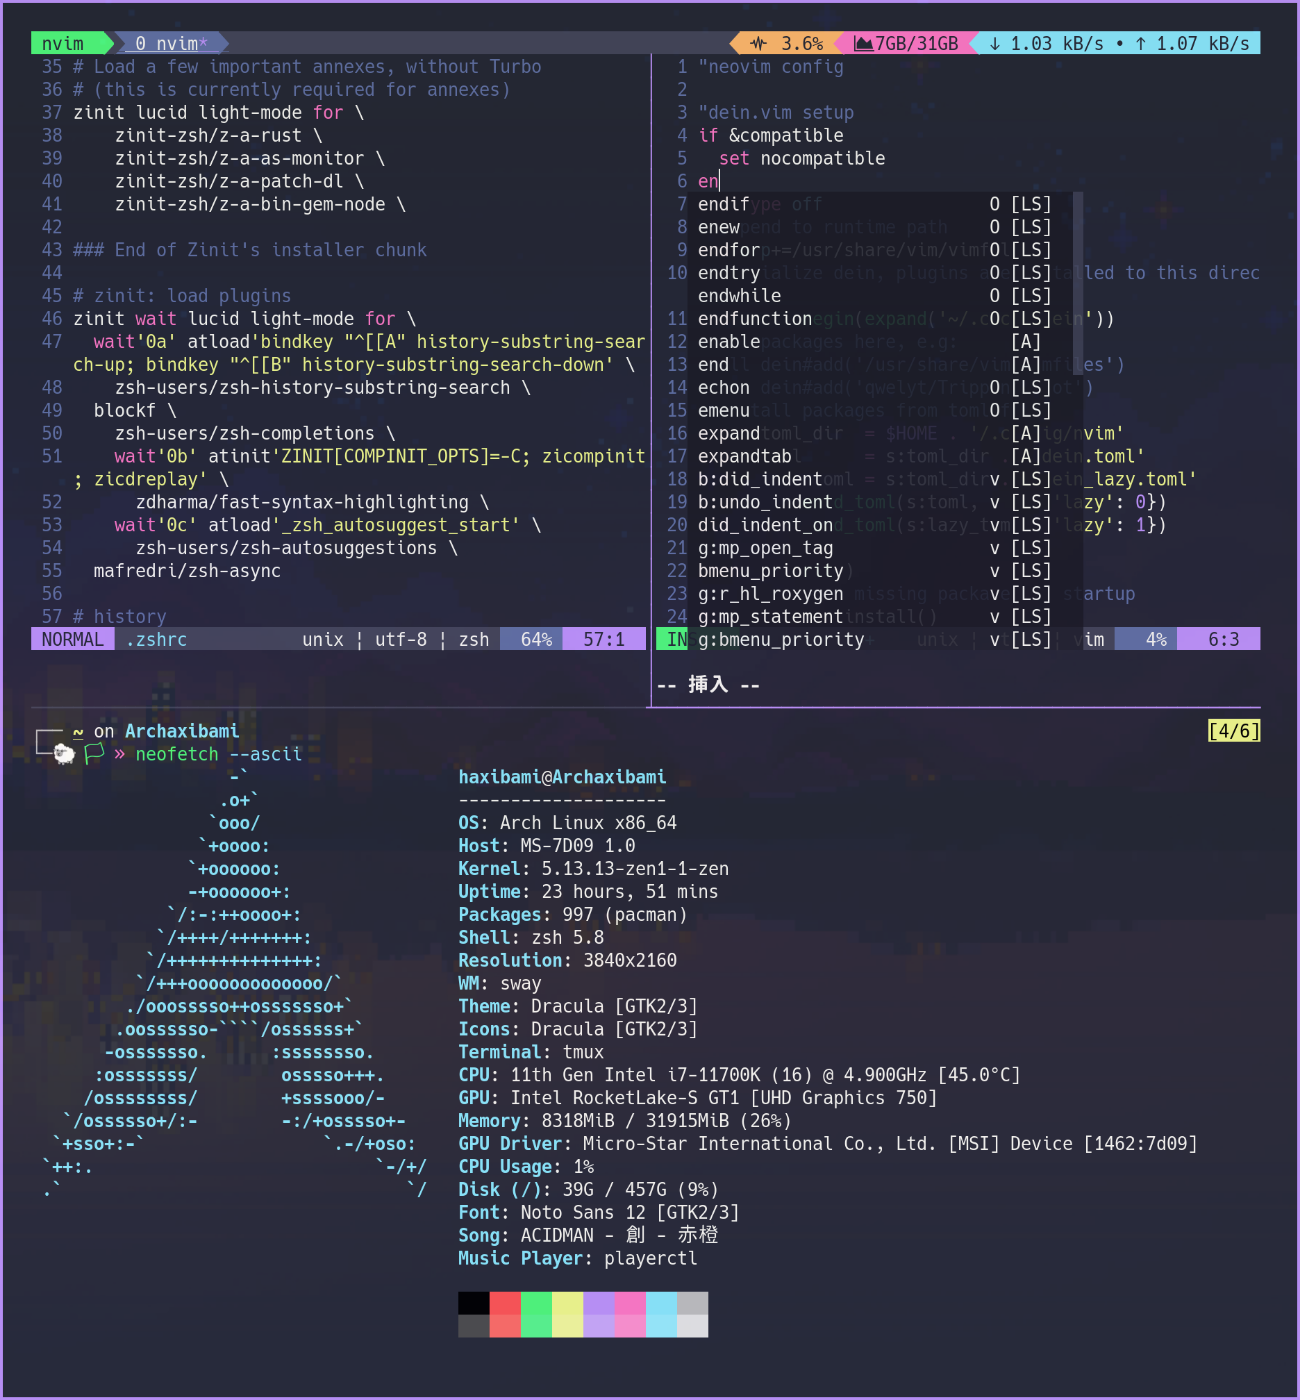Image resolution: width=1300 pixels, height=1400 pixels.
Task: Choose endif from the completion popup
Action: 880,204
